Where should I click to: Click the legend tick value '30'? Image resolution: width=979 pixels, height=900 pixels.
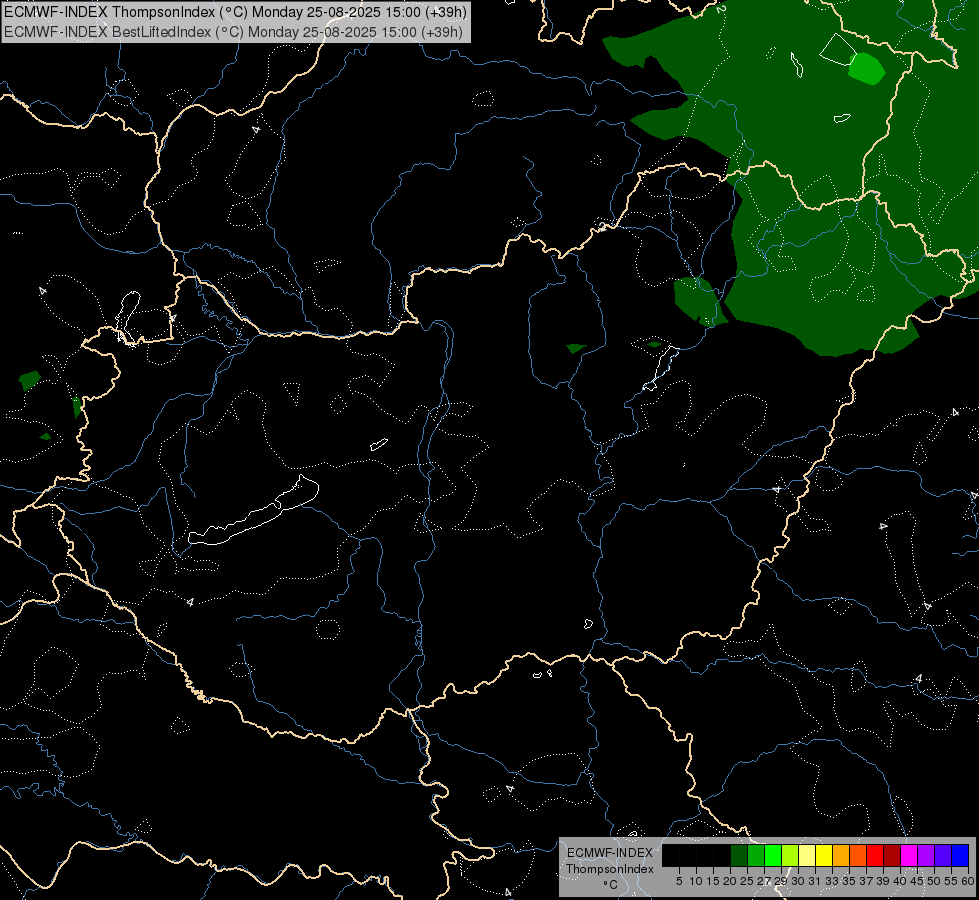click(x=798, y=881)
